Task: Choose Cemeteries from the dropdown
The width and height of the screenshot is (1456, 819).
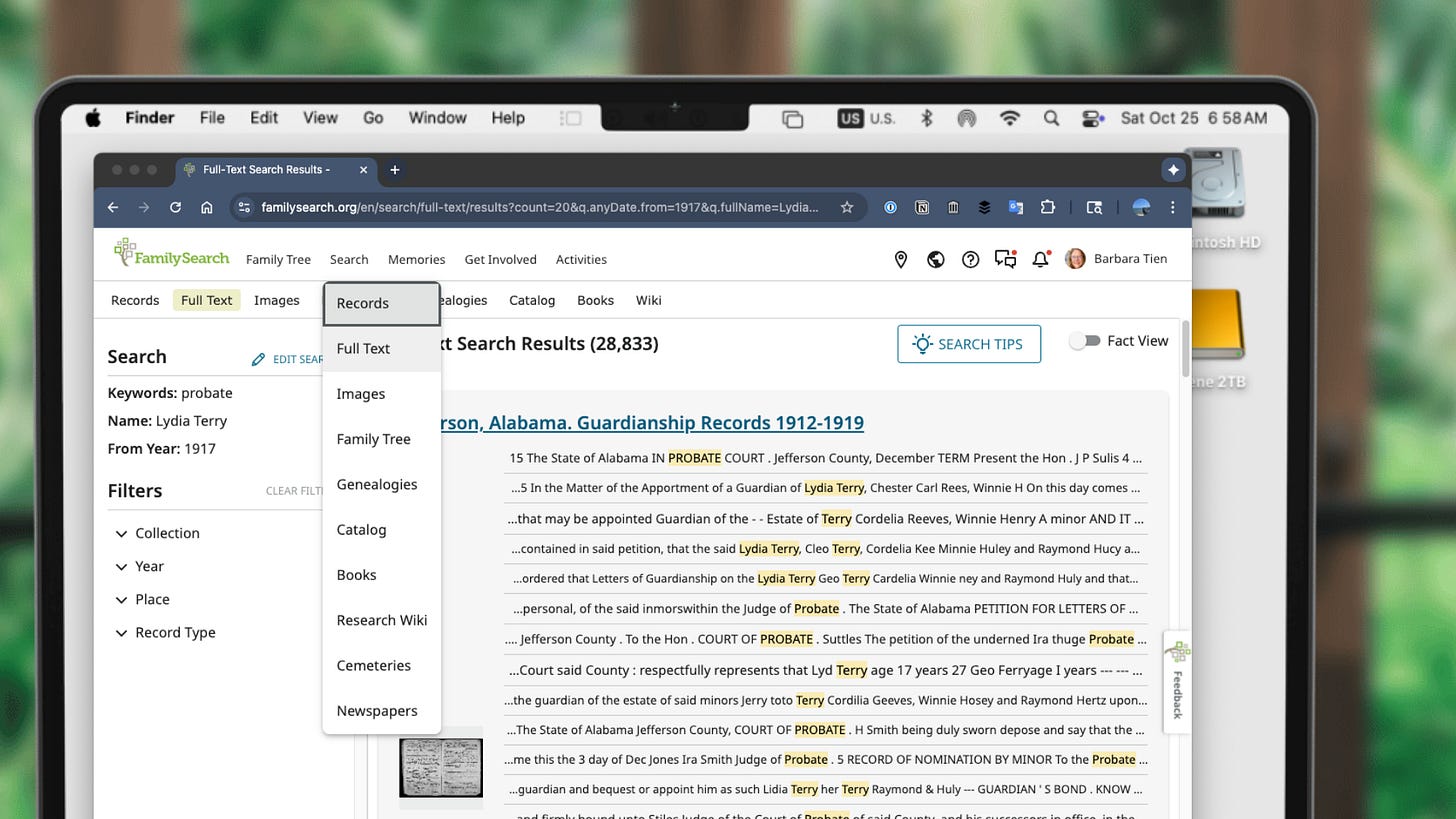Action: (381, 665)
